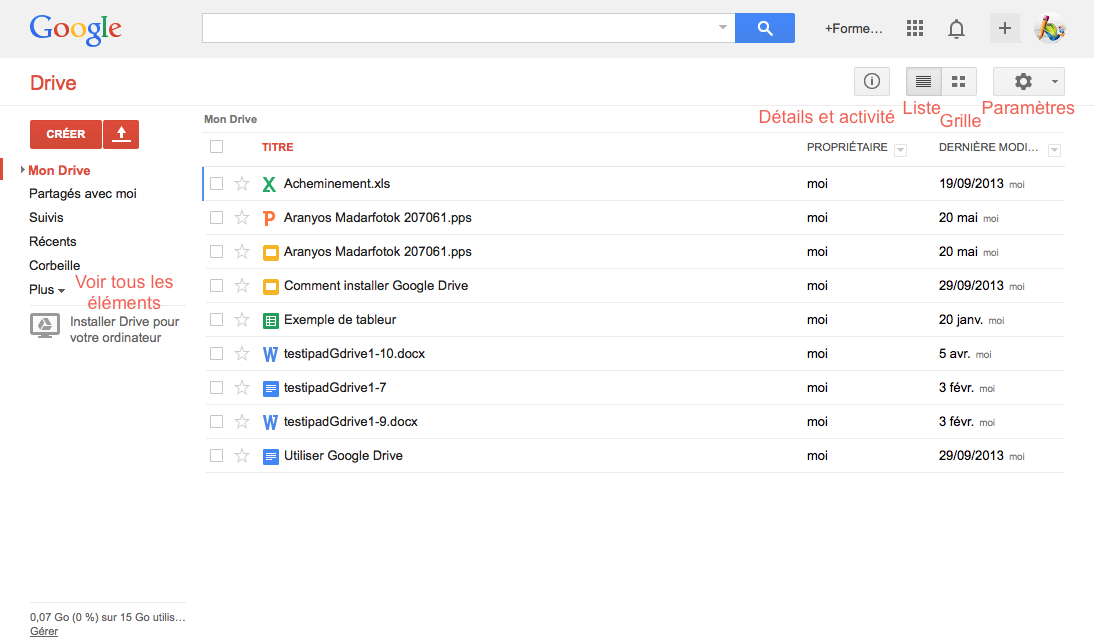Viewport: 1094px width, 641px height.
Task: Switch to grid view icon
Action: (959, 82)
